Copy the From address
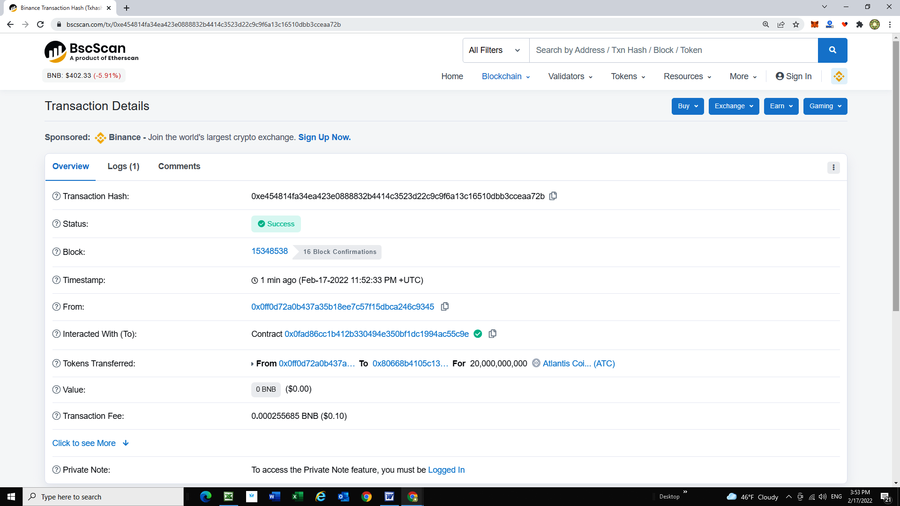 pyautogui.click(x=445, y=307)
